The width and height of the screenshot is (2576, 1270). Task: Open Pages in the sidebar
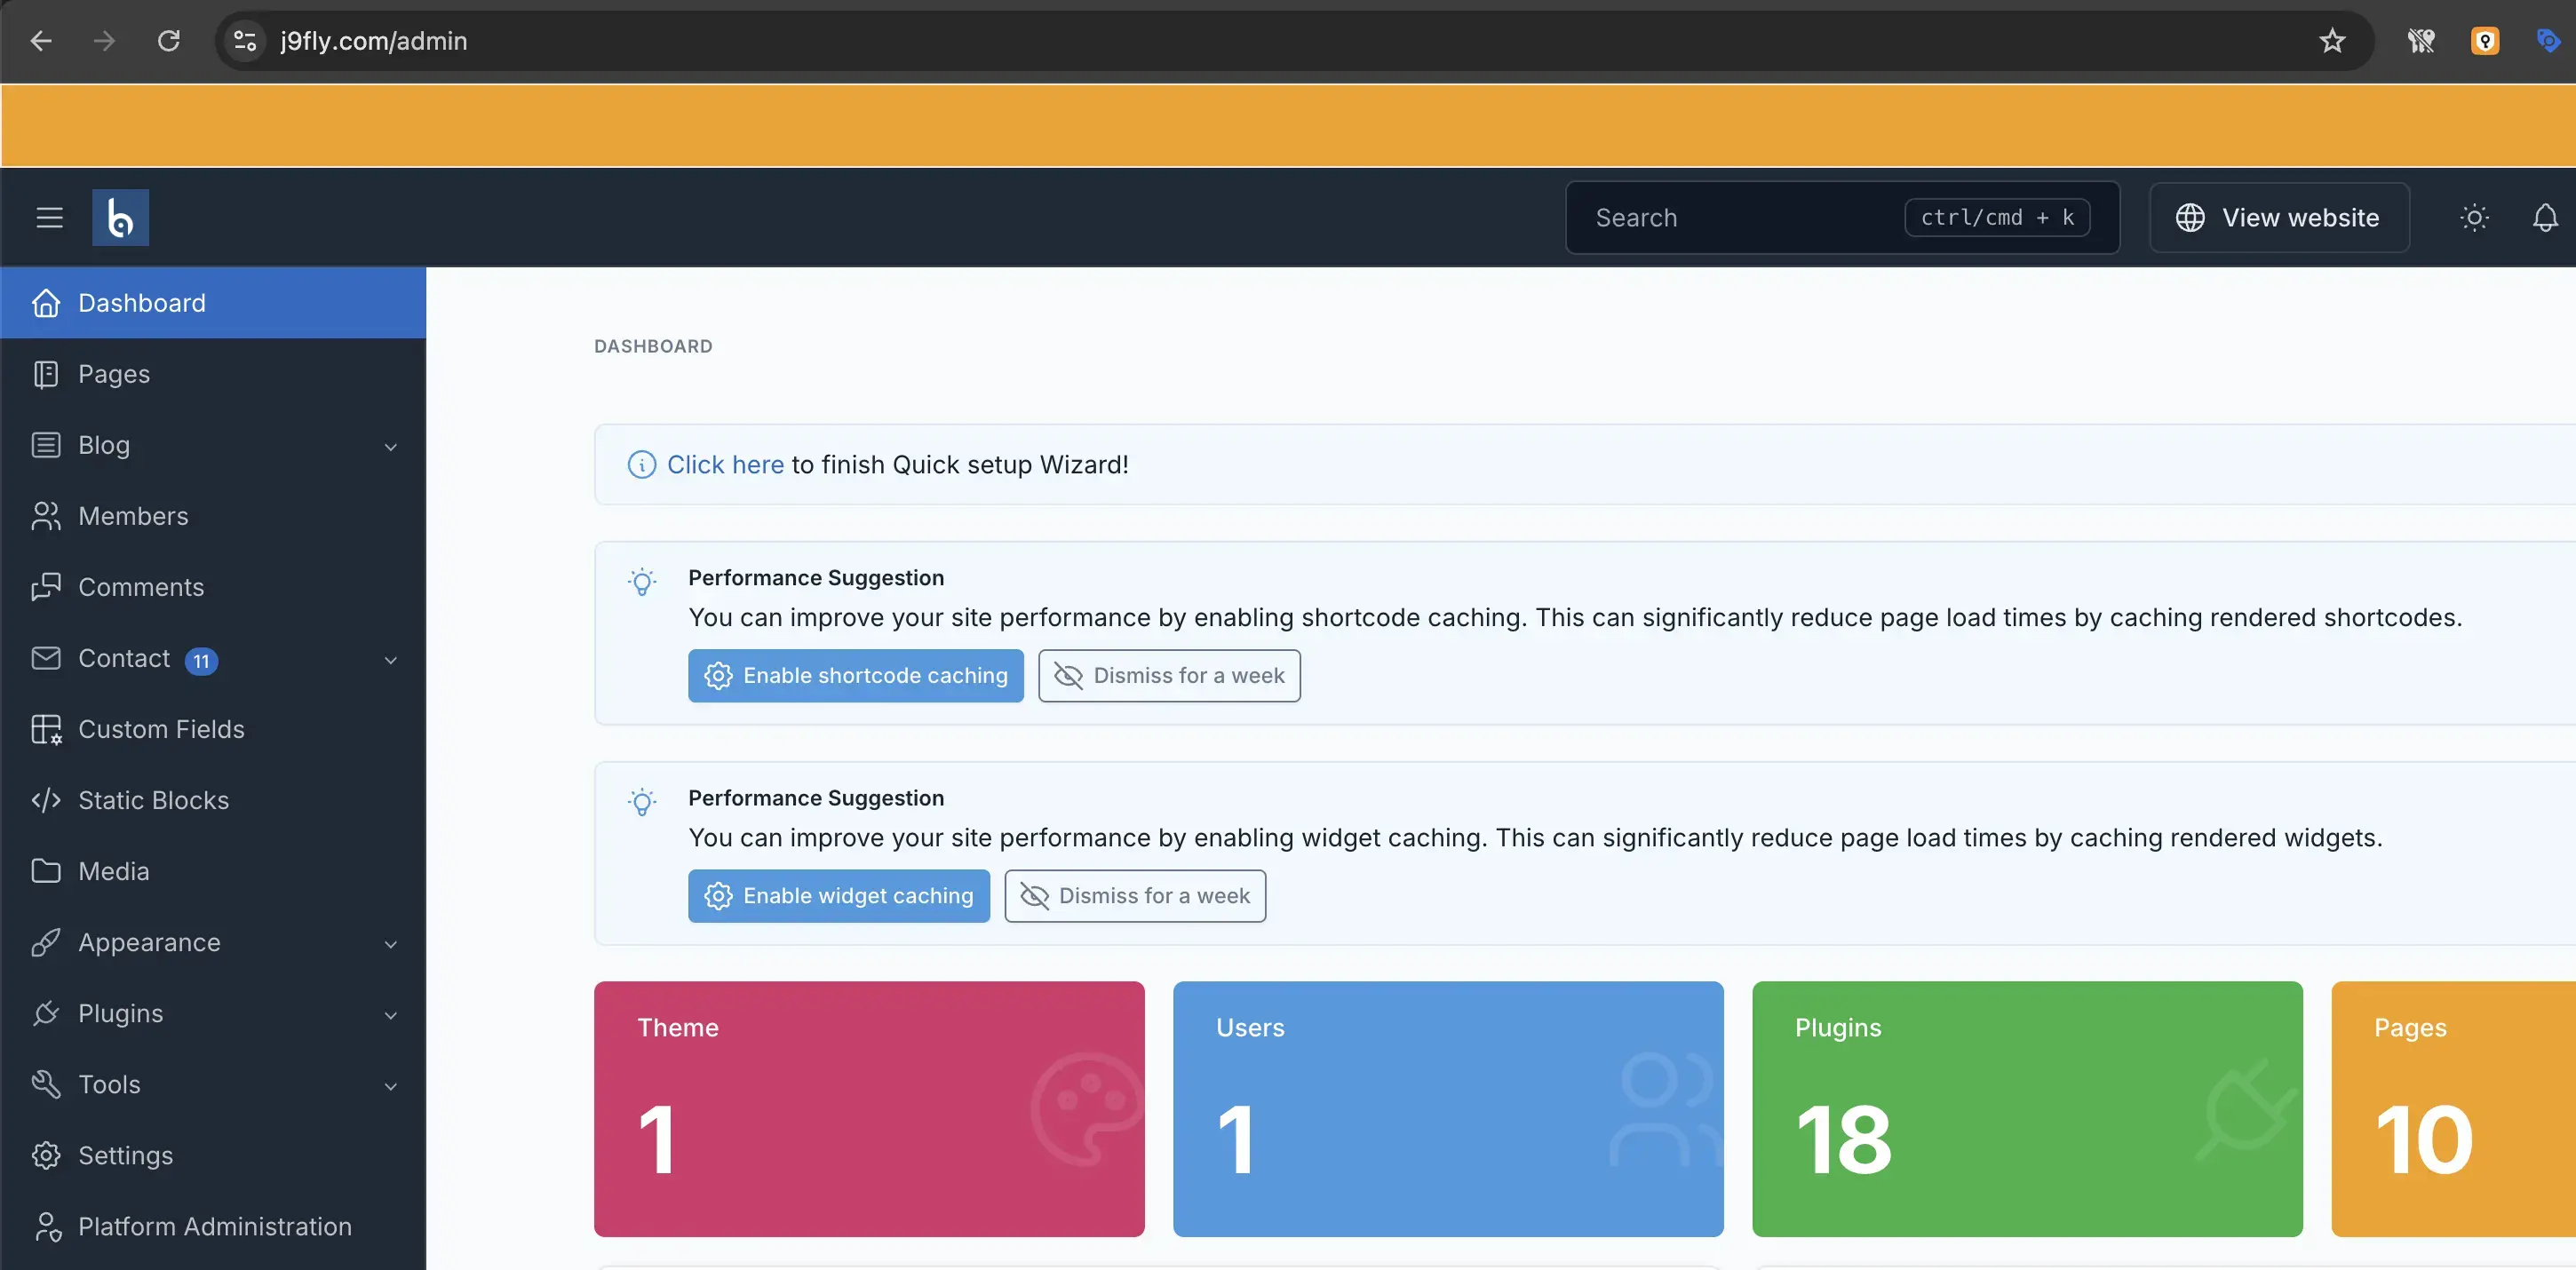point(213,374)
